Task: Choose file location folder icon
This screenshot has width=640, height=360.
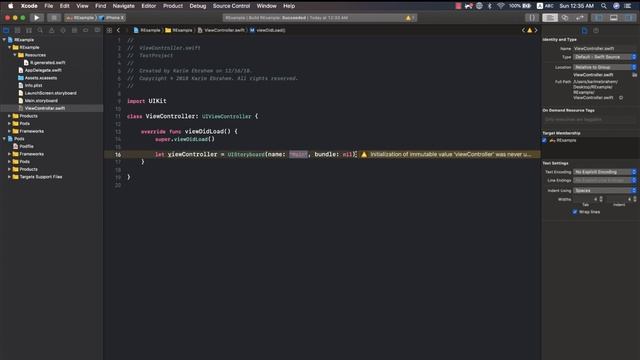Action: (634, 75)
